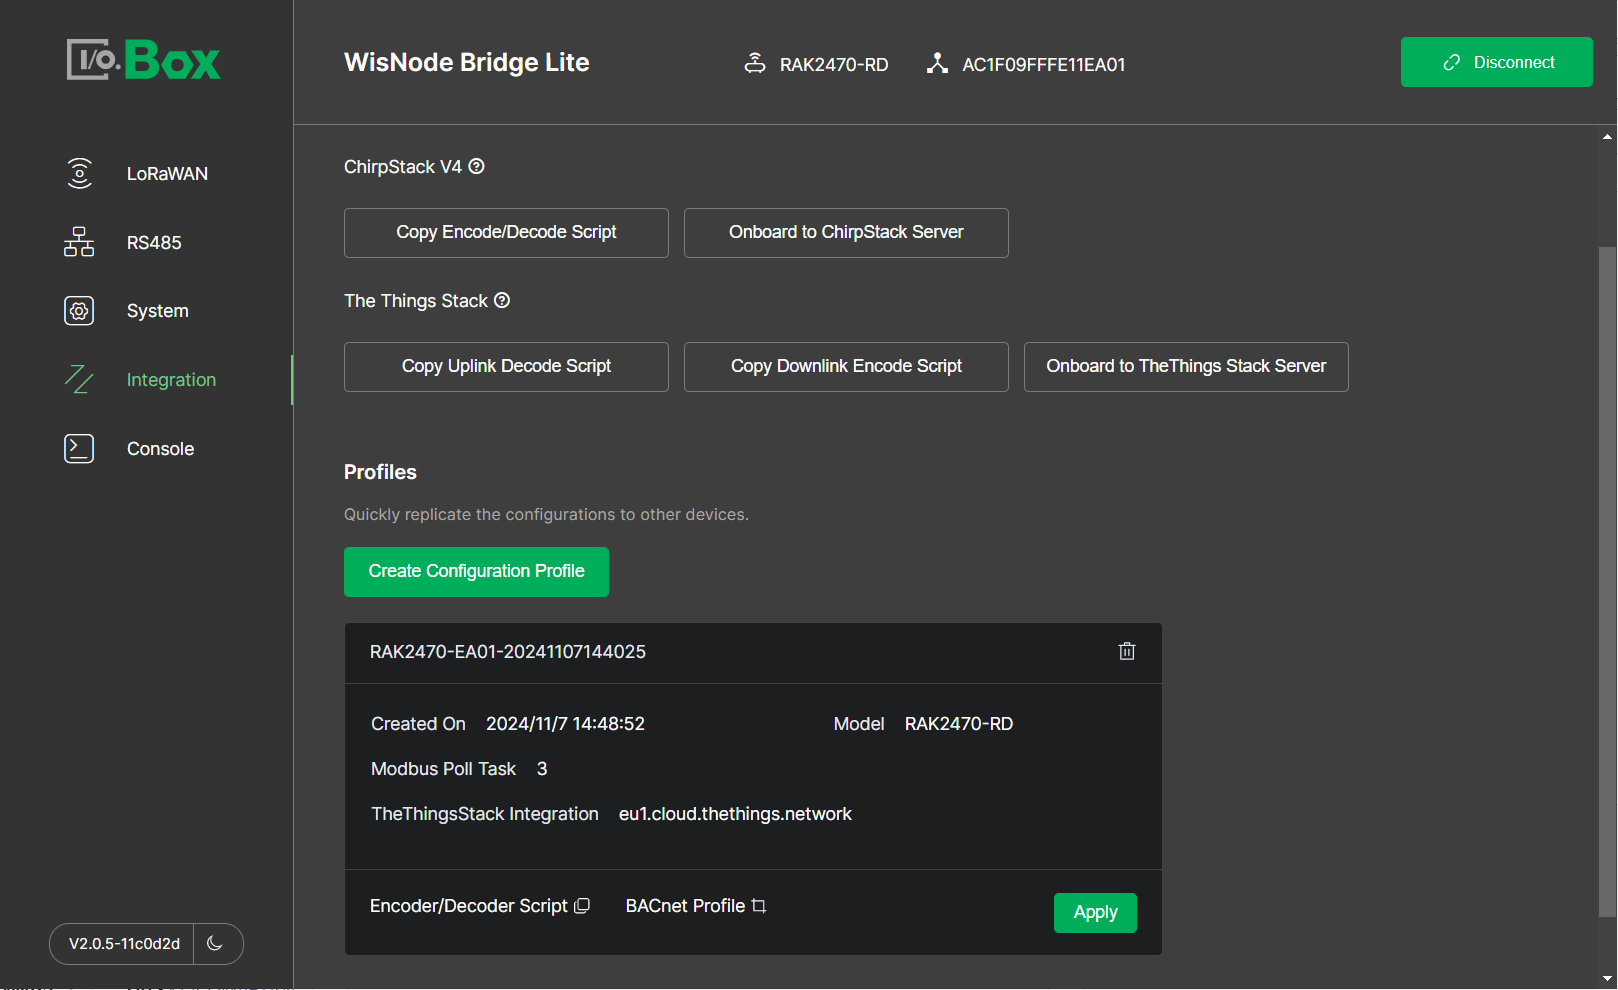Click the created date 2024/11/7 14:48:52
Viewport: 1618px width, 990px height.
565,724
